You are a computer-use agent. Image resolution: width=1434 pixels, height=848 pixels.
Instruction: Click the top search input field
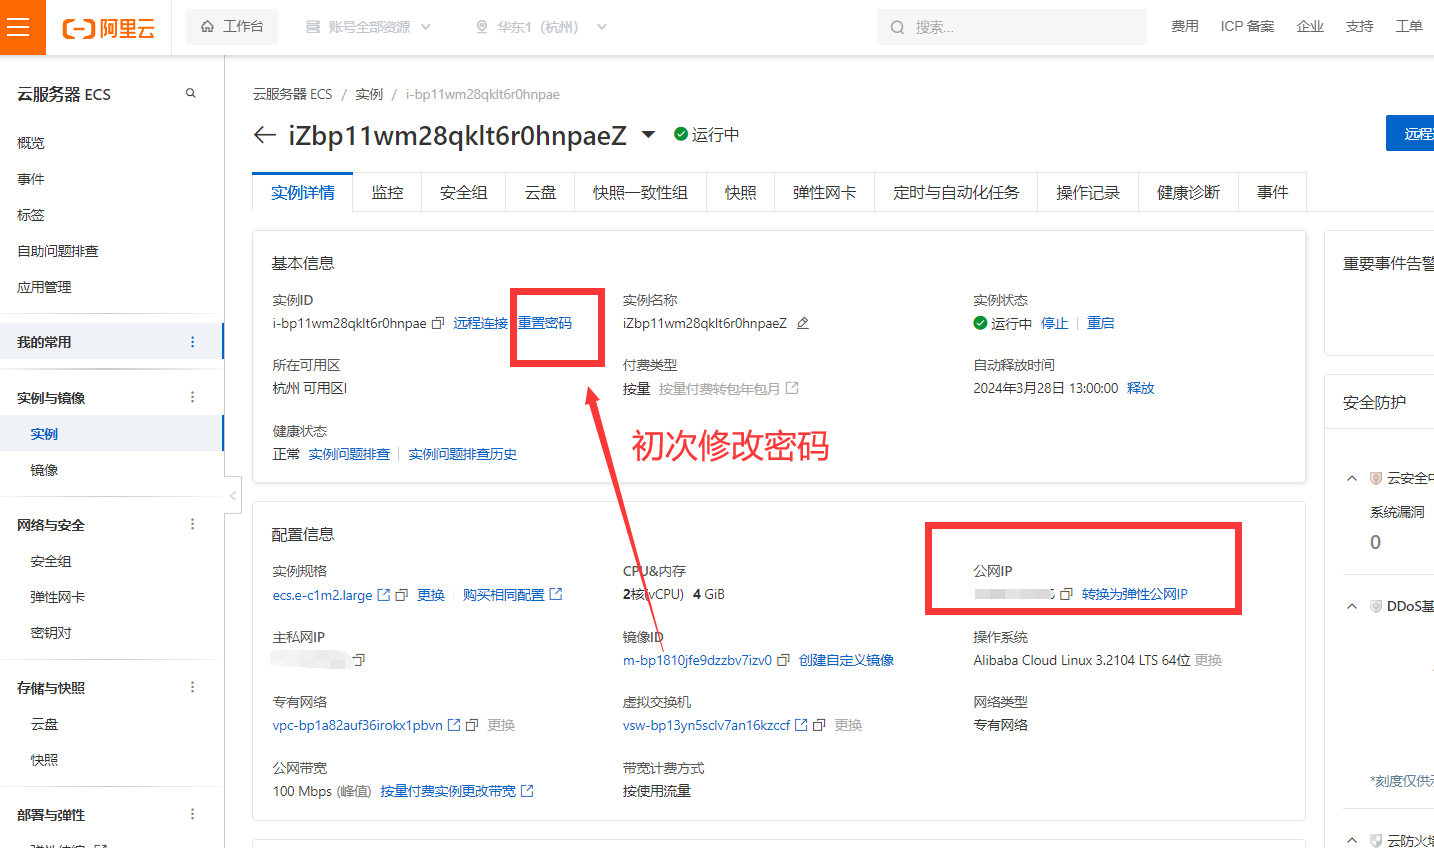click(x=1012, y=27)
